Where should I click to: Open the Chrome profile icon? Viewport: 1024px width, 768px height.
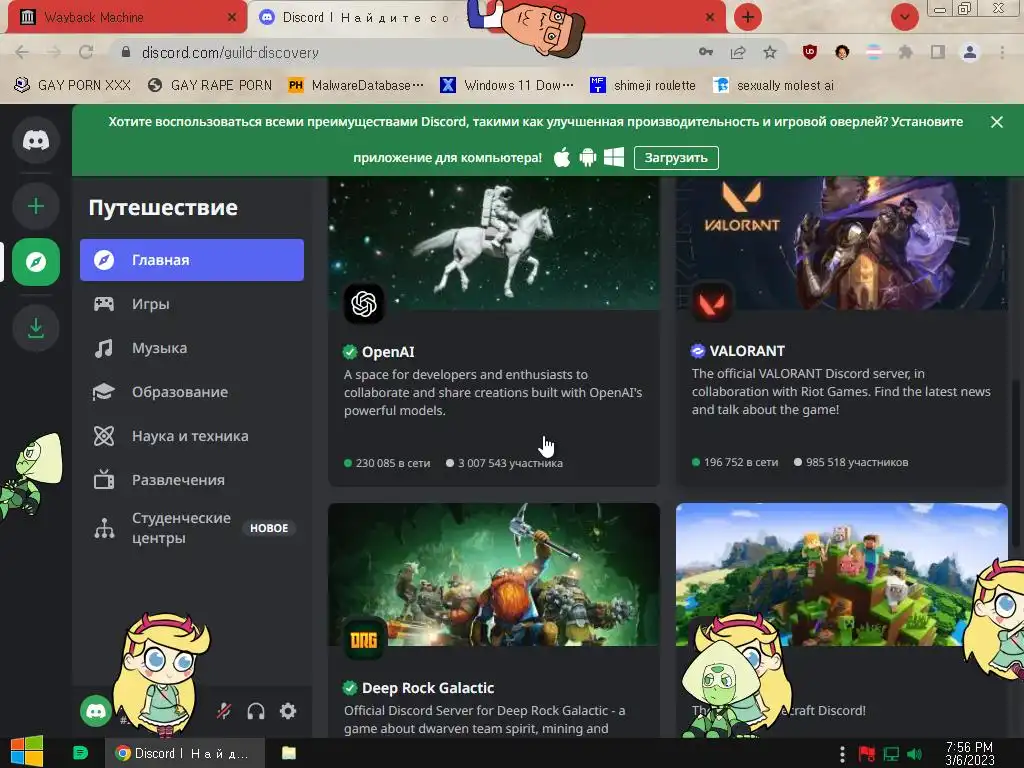click(970, 52)
